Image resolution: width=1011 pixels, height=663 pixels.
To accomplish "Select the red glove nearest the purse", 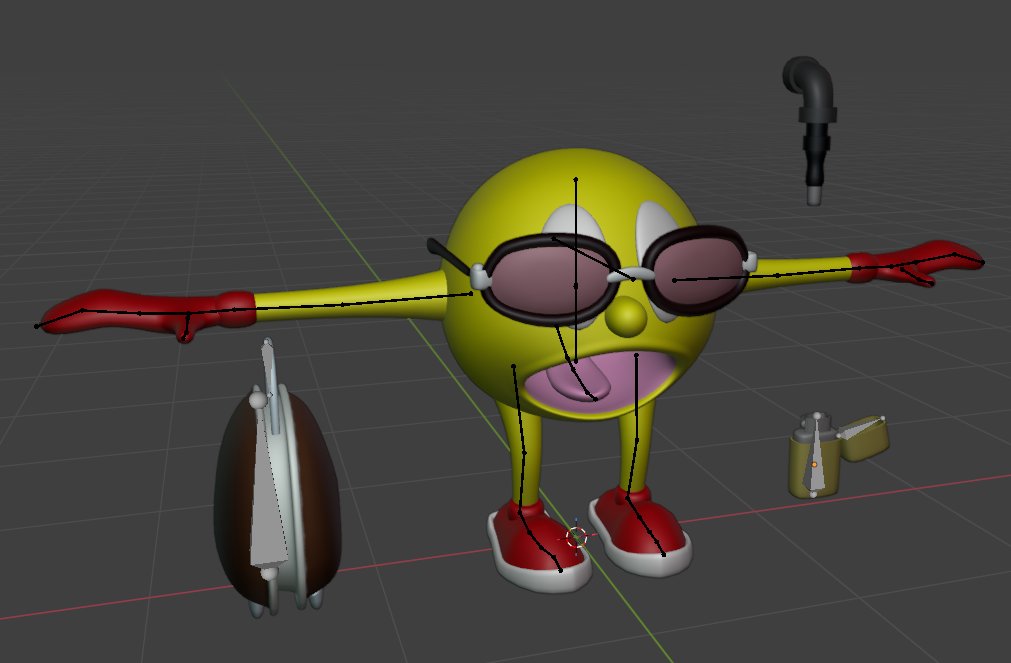I will pos(148,313).
